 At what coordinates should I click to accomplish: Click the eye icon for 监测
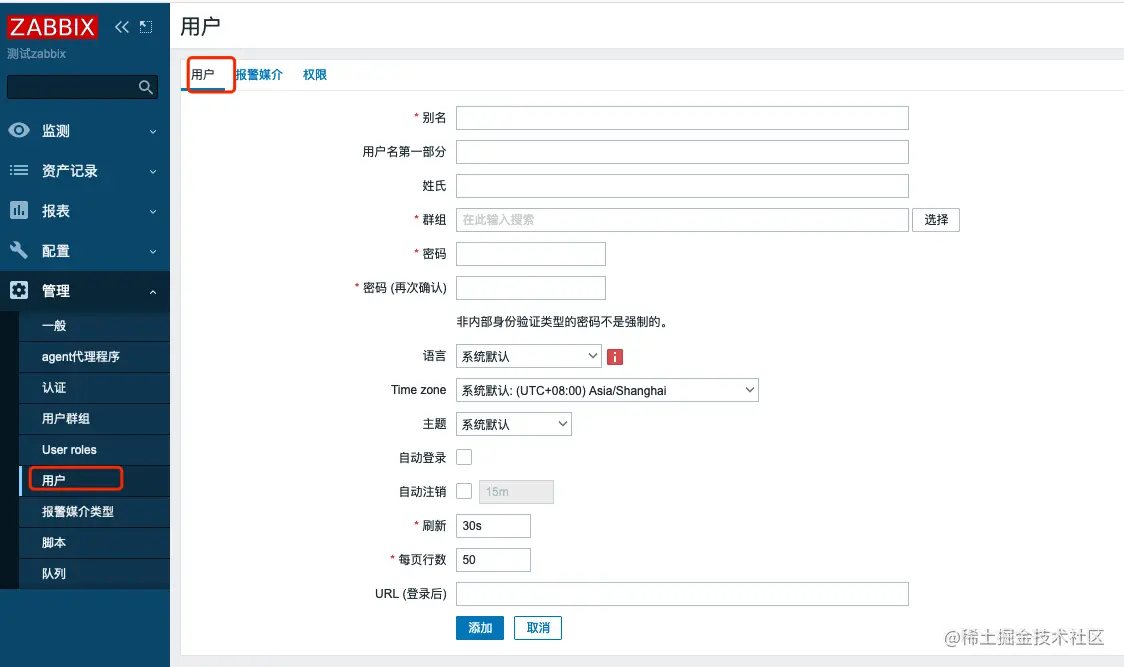19,130
